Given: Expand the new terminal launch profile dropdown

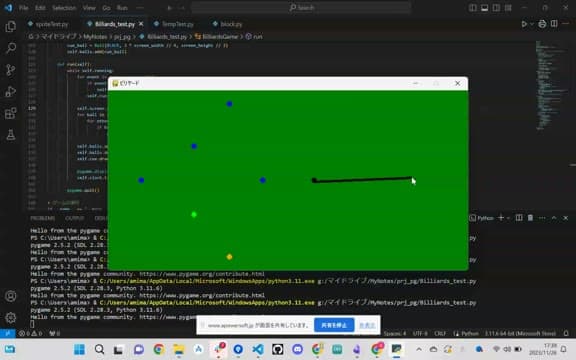Looking at the screenshot, I should (508, 218).
